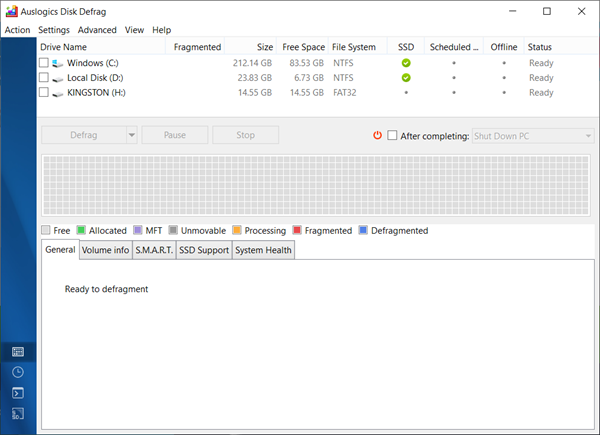Switch to the General tab

pyautogui.click(x=60, y=249)
